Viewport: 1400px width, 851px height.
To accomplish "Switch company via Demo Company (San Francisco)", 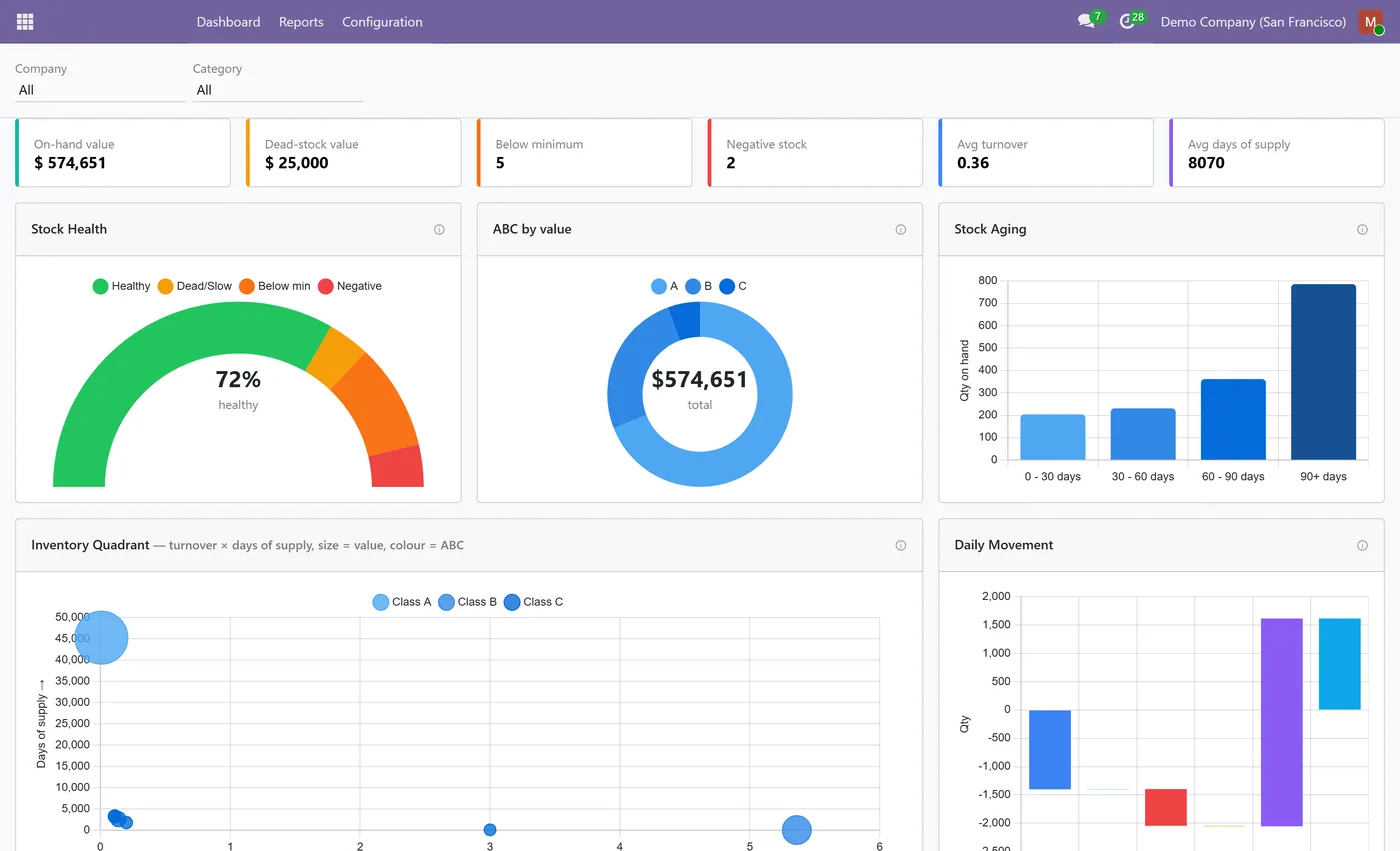I will pos(1253,22).
